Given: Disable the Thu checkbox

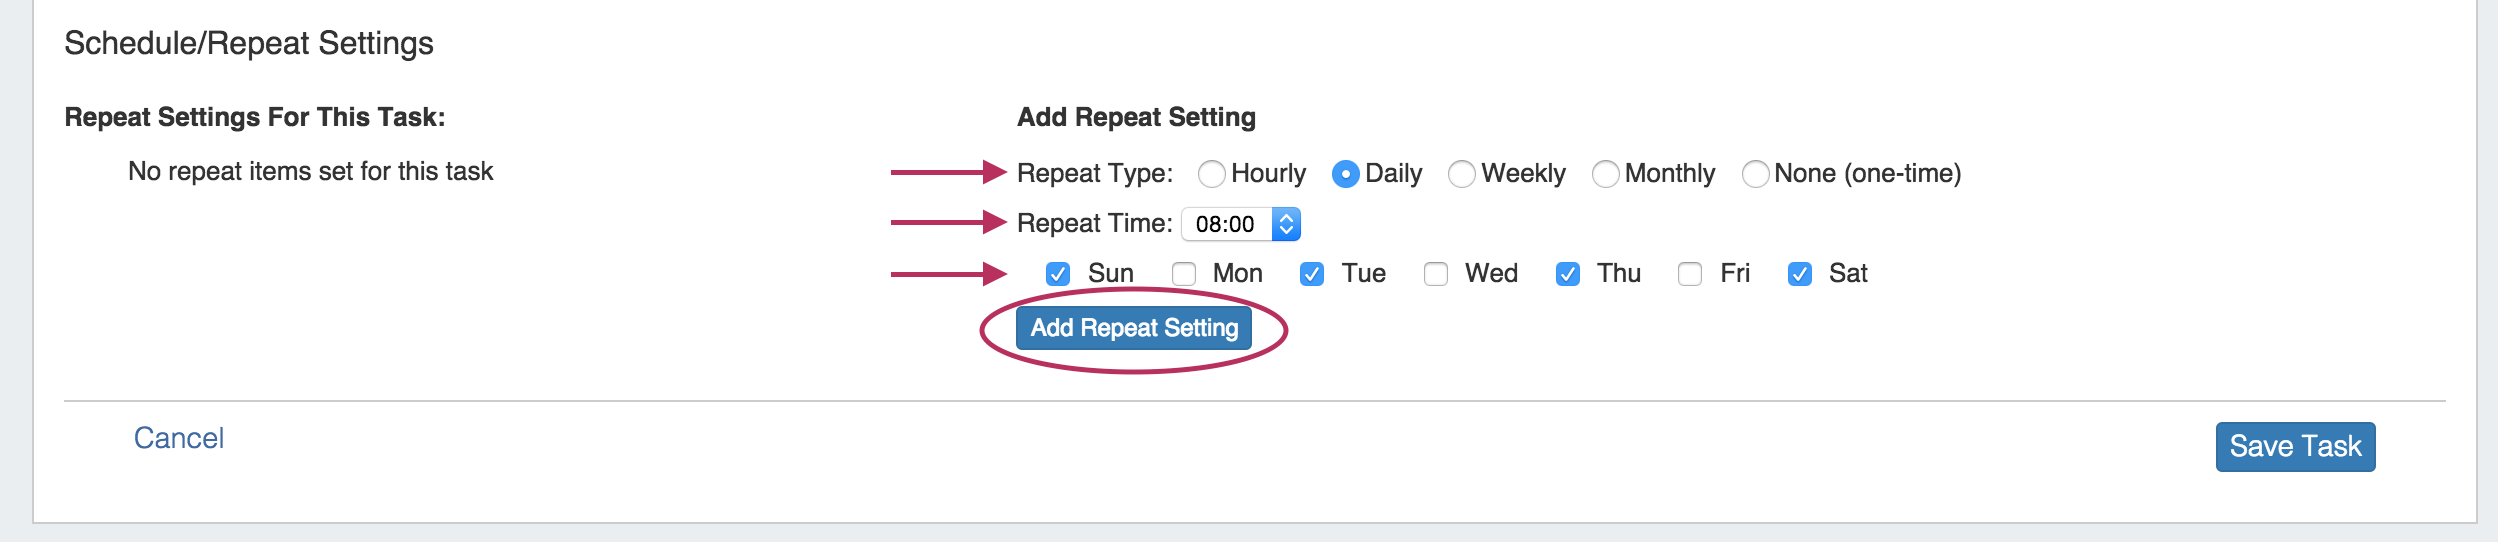Looking at the screenshot, I should coord(1568,274).
